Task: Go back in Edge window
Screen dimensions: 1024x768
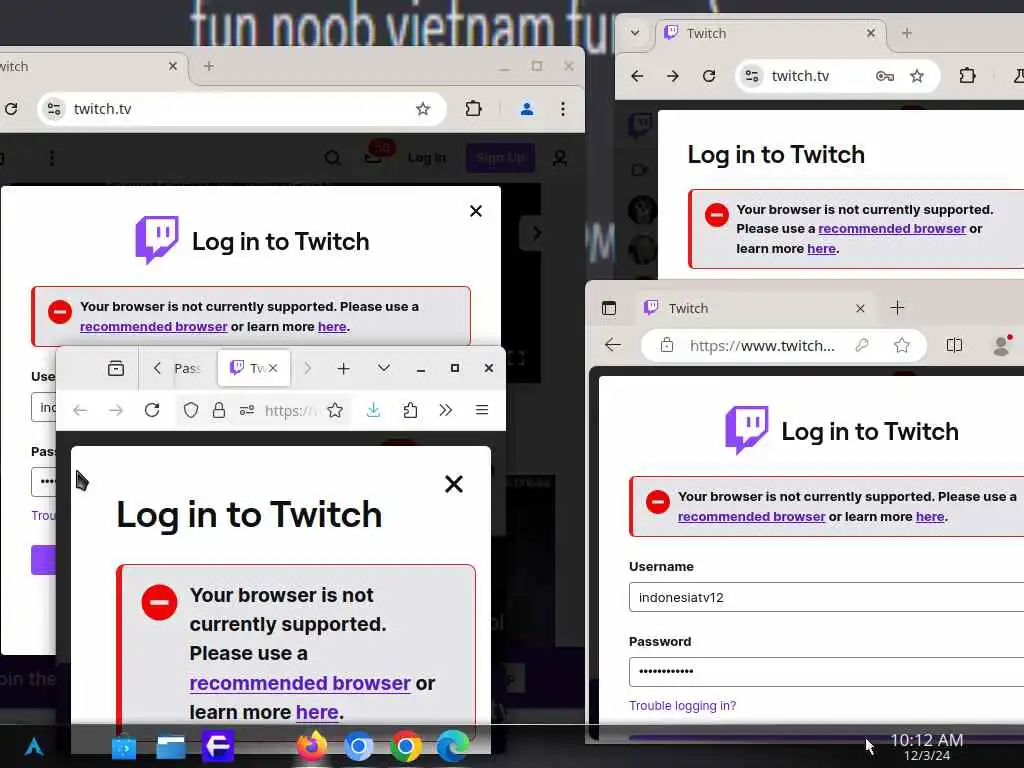Action: (x=613, y=345)
